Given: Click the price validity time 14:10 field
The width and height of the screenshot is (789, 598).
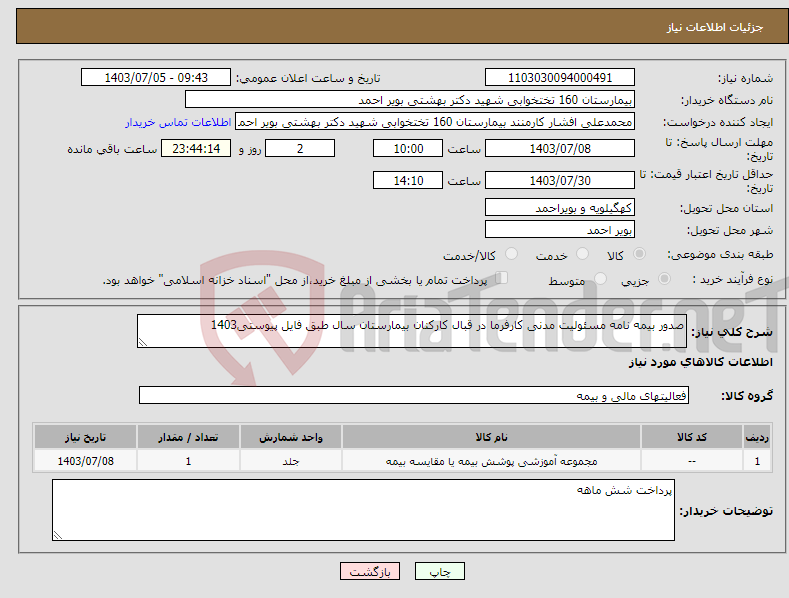Looking at the screenshot, I should tap(408, 180).
